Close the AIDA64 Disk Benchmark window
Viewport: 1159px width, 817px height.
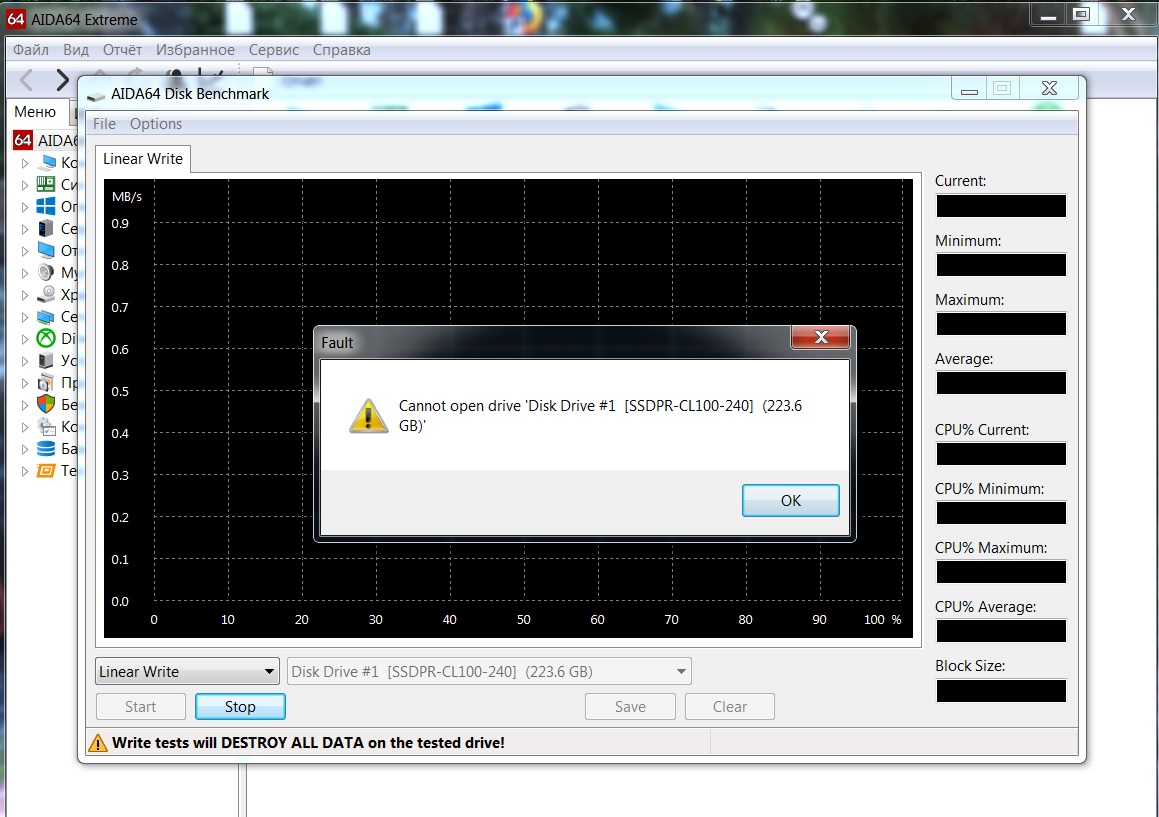coord(1049,88)
